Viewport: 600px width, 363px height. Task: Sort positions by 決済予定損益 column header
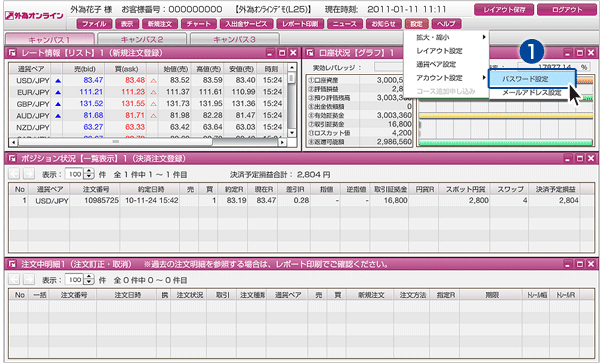(x=555, y=189)
